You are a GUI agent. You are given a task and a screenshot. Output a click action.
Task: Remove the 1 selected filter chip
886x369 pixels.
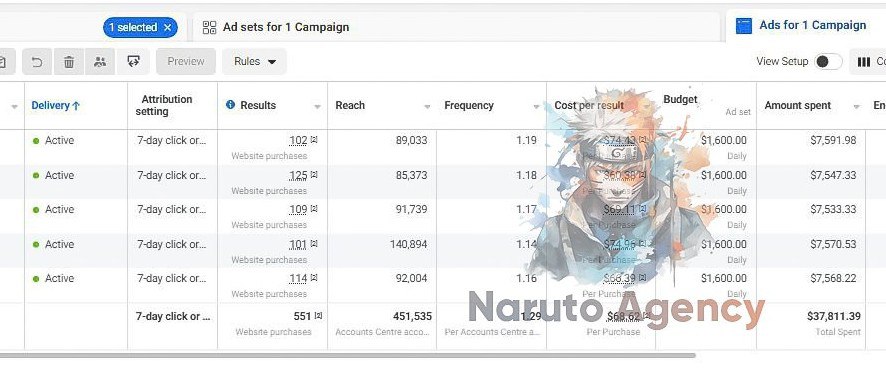tap(167, 27)
